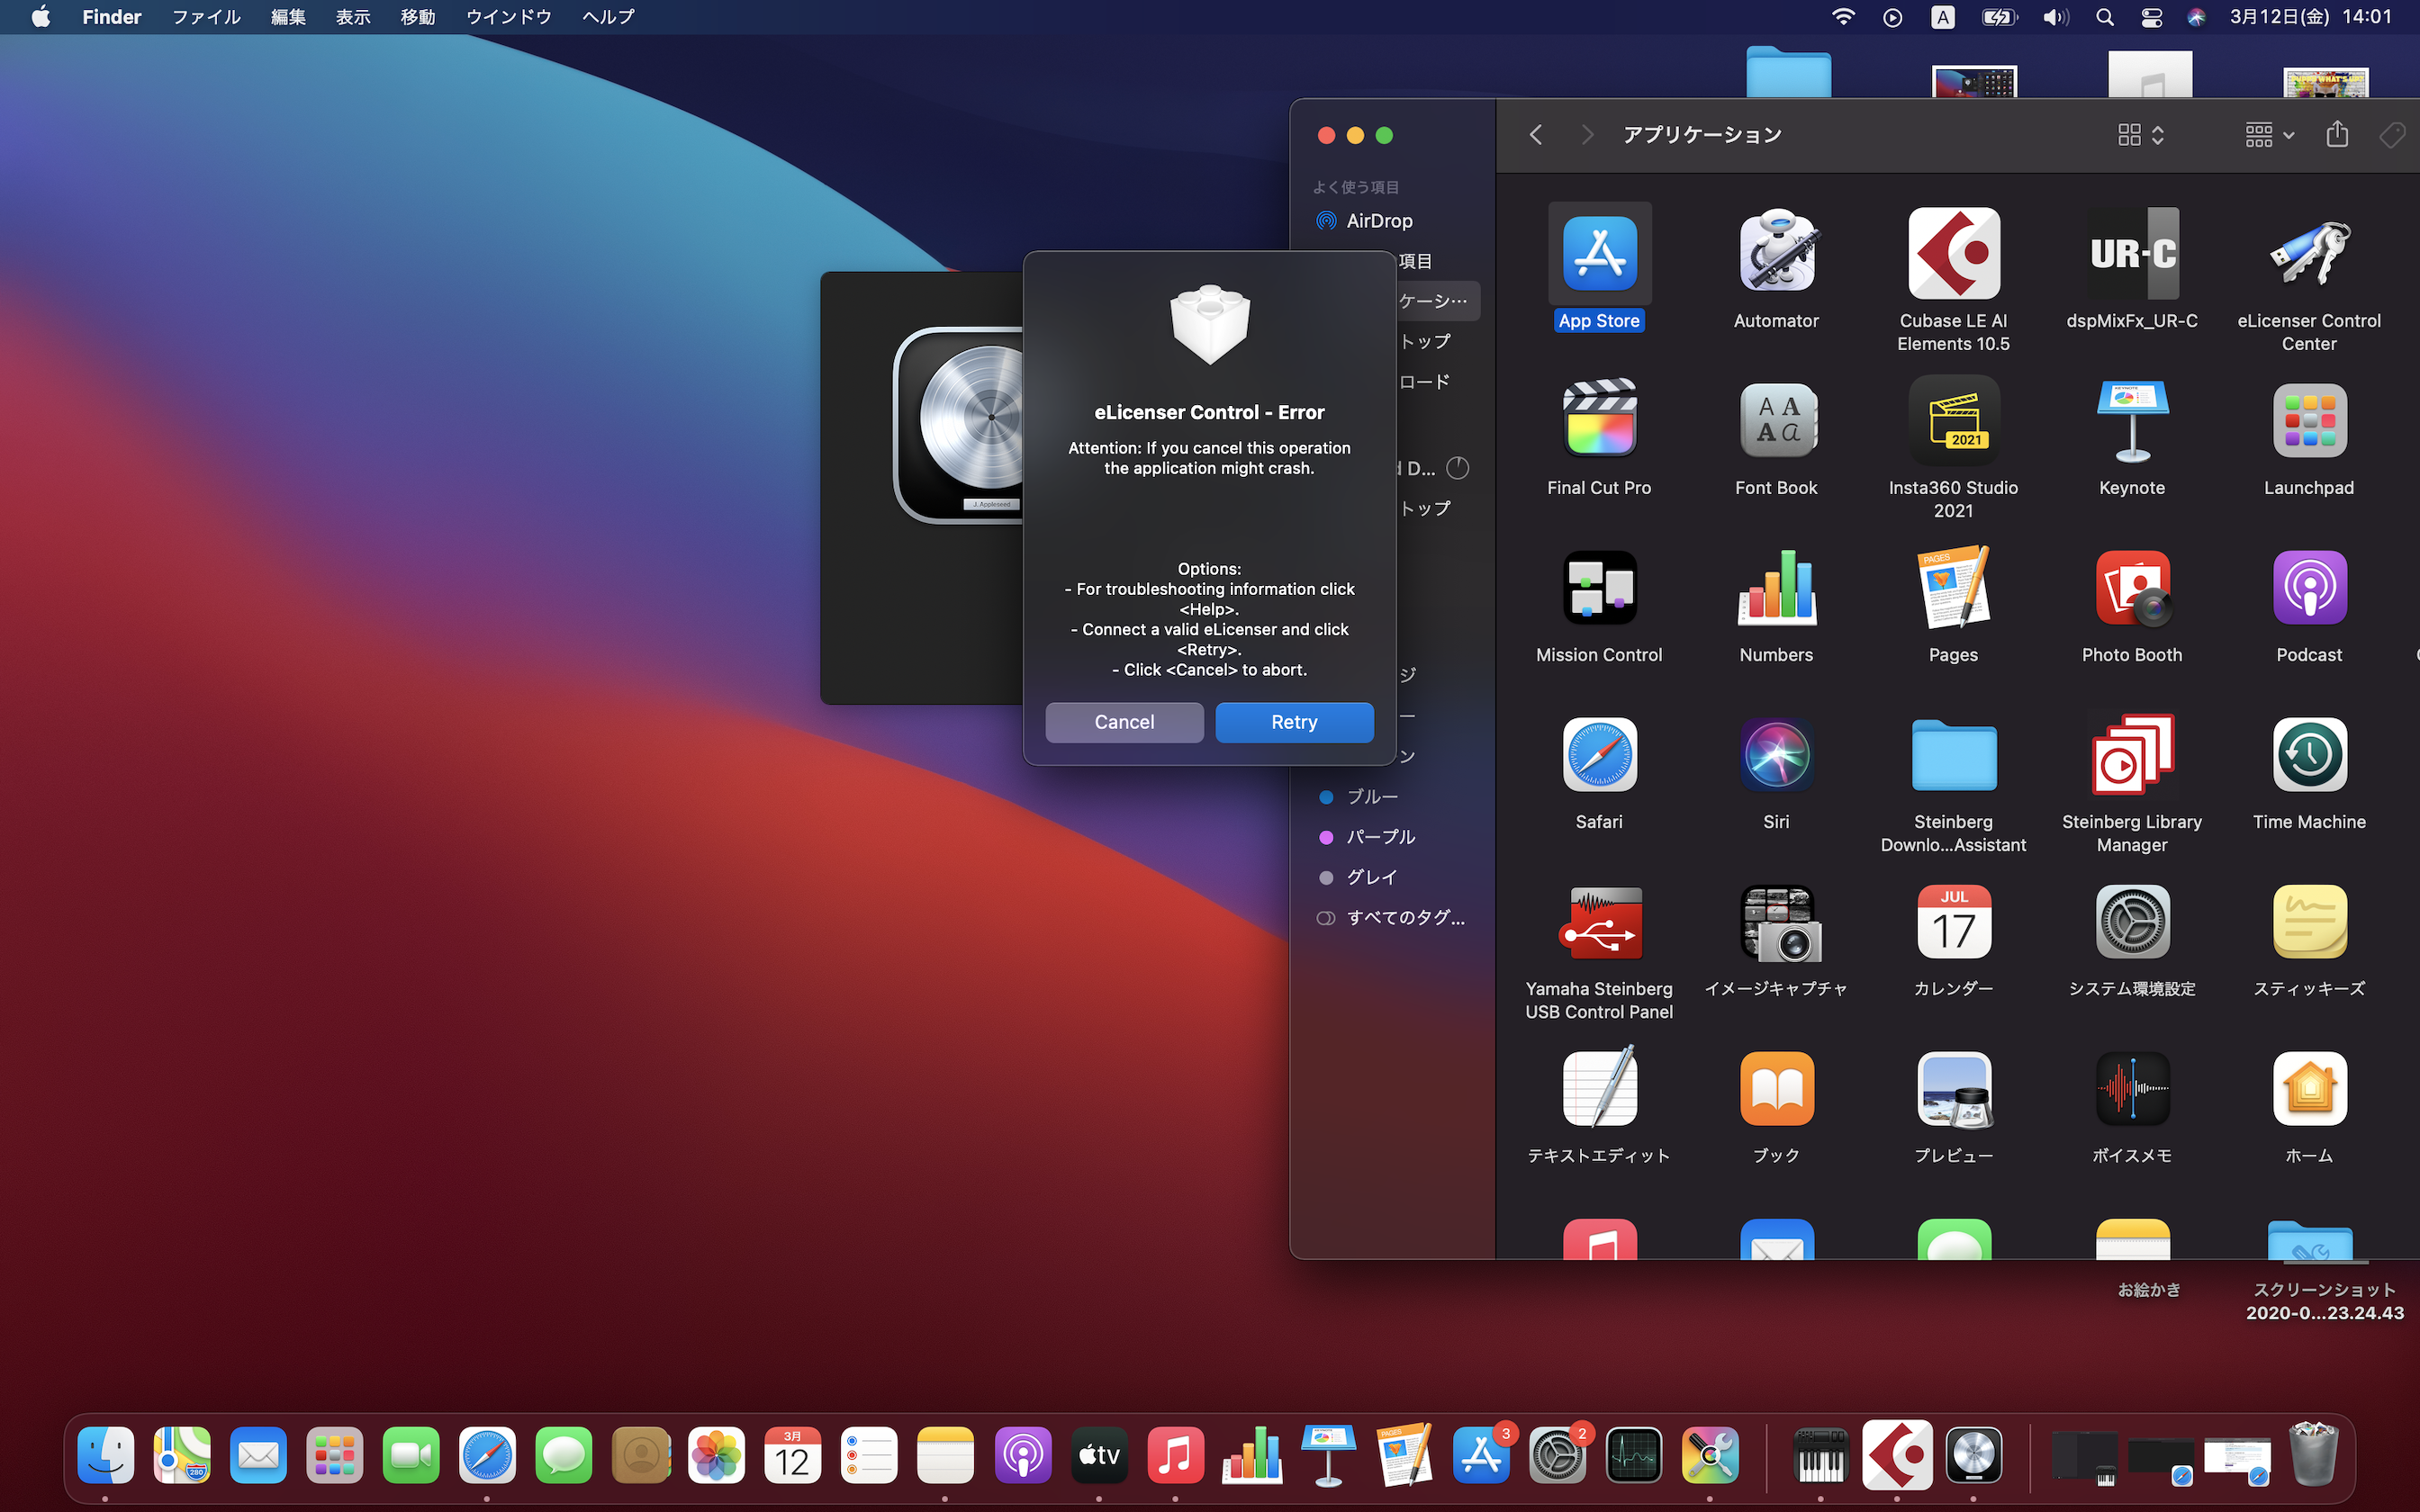Image resolution: width=2420 pixels, height=1512 pixels.
Task: Click Cubase icon in the Dock
Action: click(1897, 1455)
